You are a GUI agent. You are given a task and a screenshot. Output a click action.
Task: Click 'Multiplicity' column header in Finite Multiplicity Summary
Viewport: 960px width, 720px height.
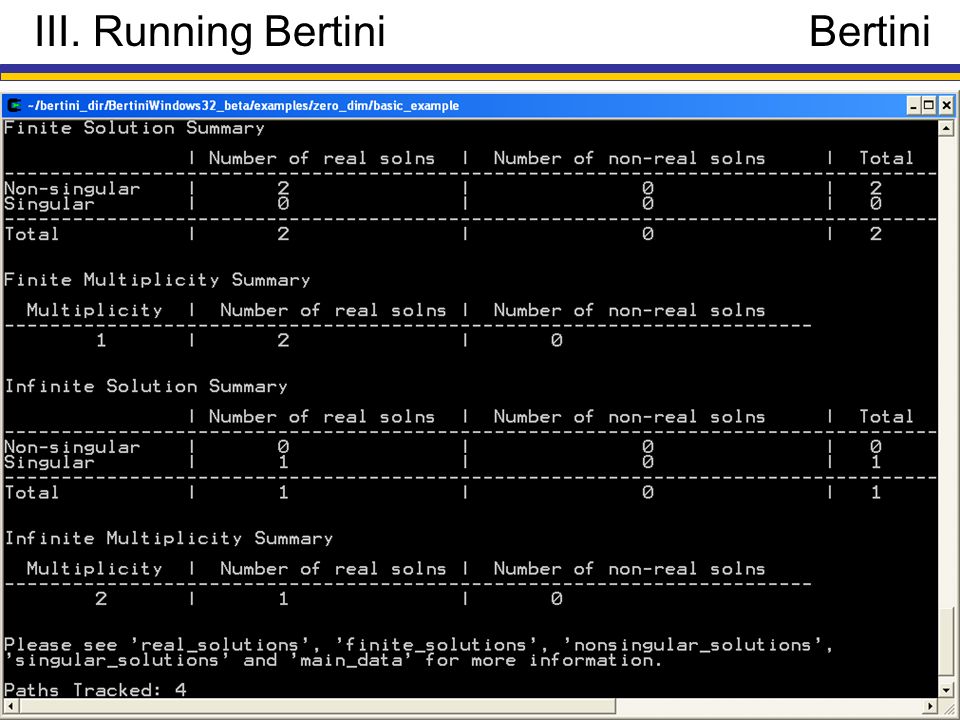tap(94, 310)
